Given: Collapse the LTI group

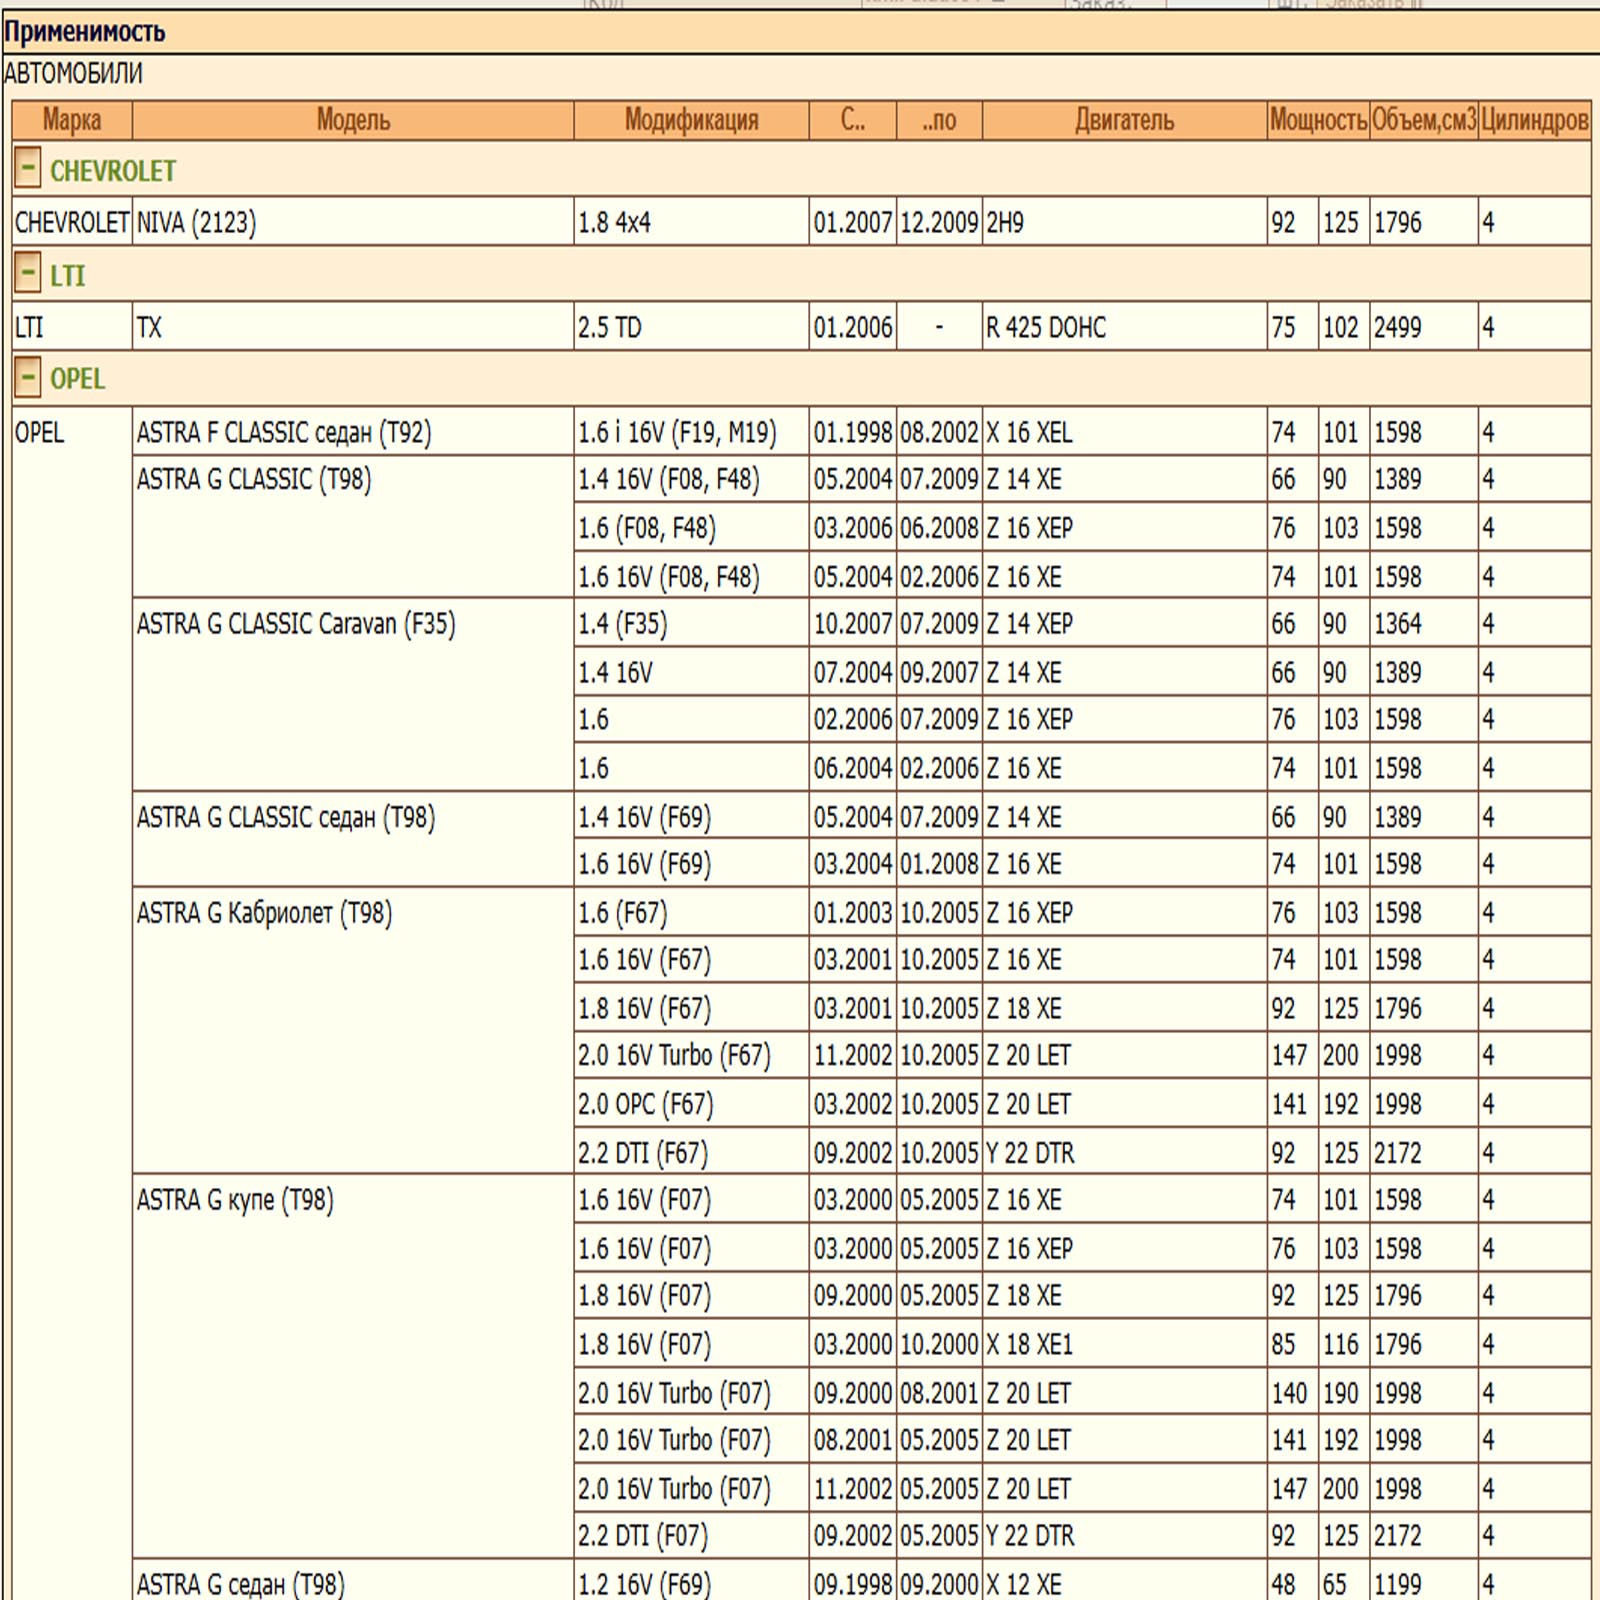Looking at the screenshot, I should (x=28, y=274).
